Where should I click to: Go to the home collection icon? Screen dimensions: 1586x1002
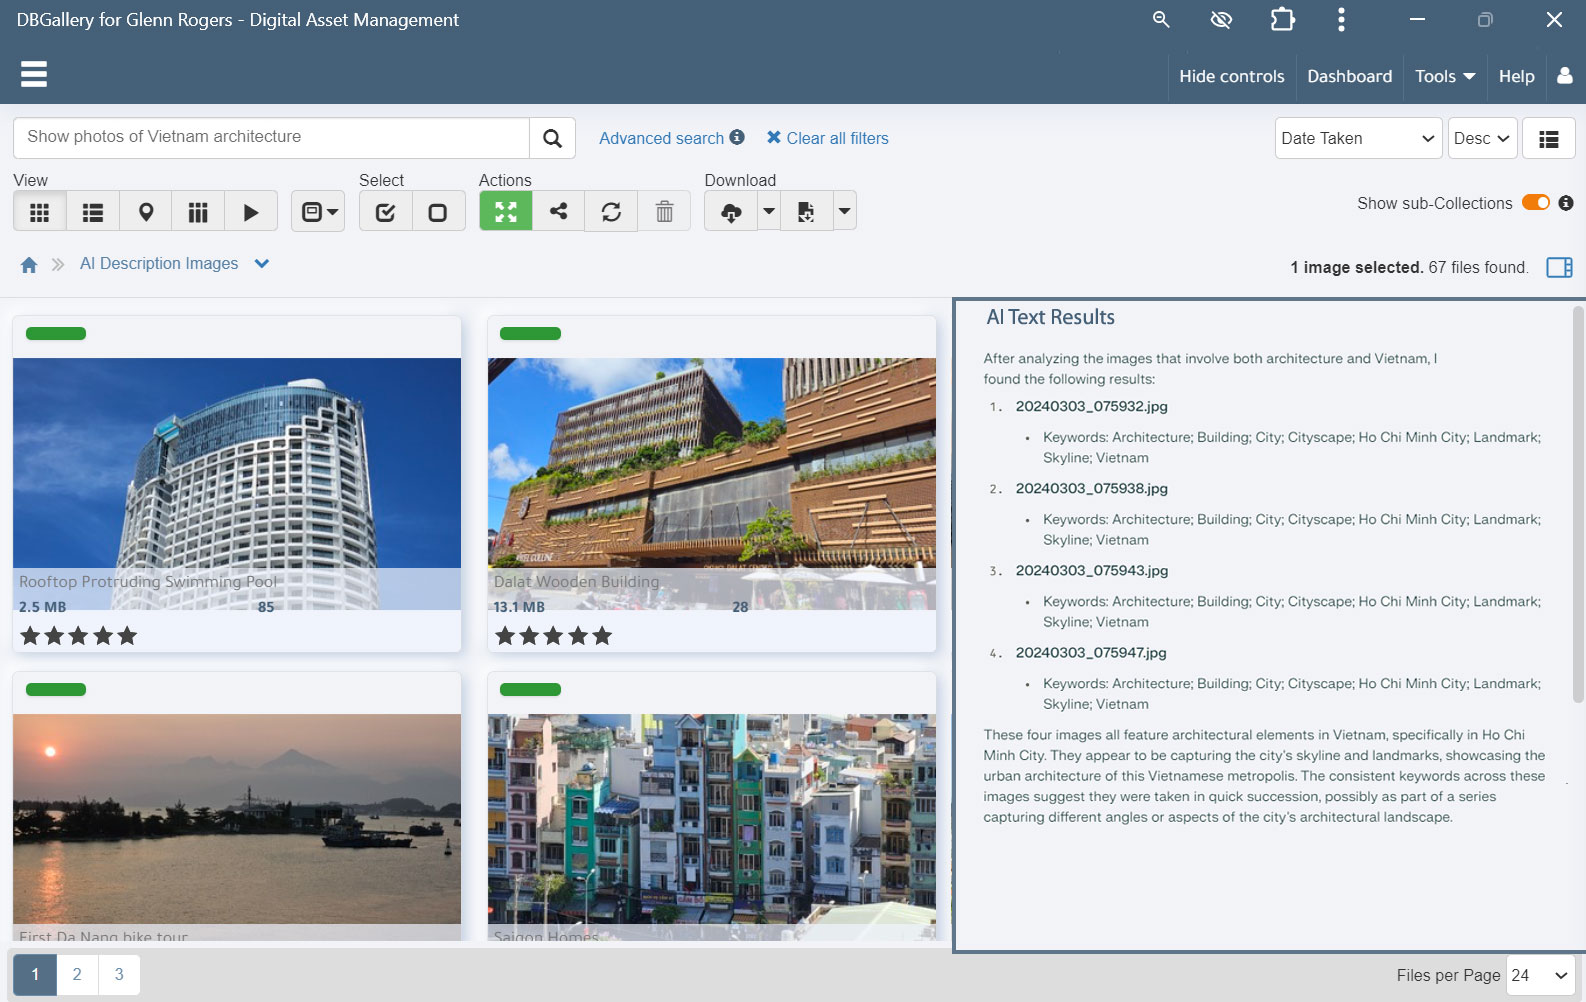tap(29, 264)
